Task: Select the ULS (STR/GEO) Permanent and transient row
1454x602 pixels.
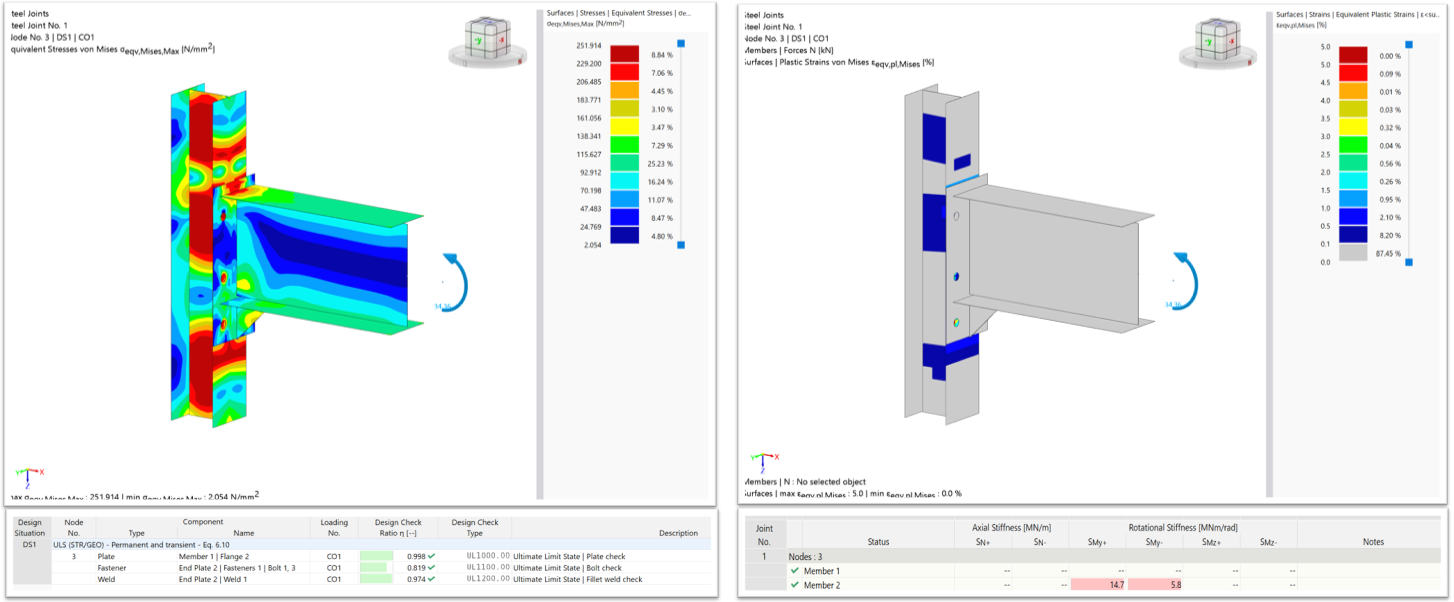Action: [381, 545]
